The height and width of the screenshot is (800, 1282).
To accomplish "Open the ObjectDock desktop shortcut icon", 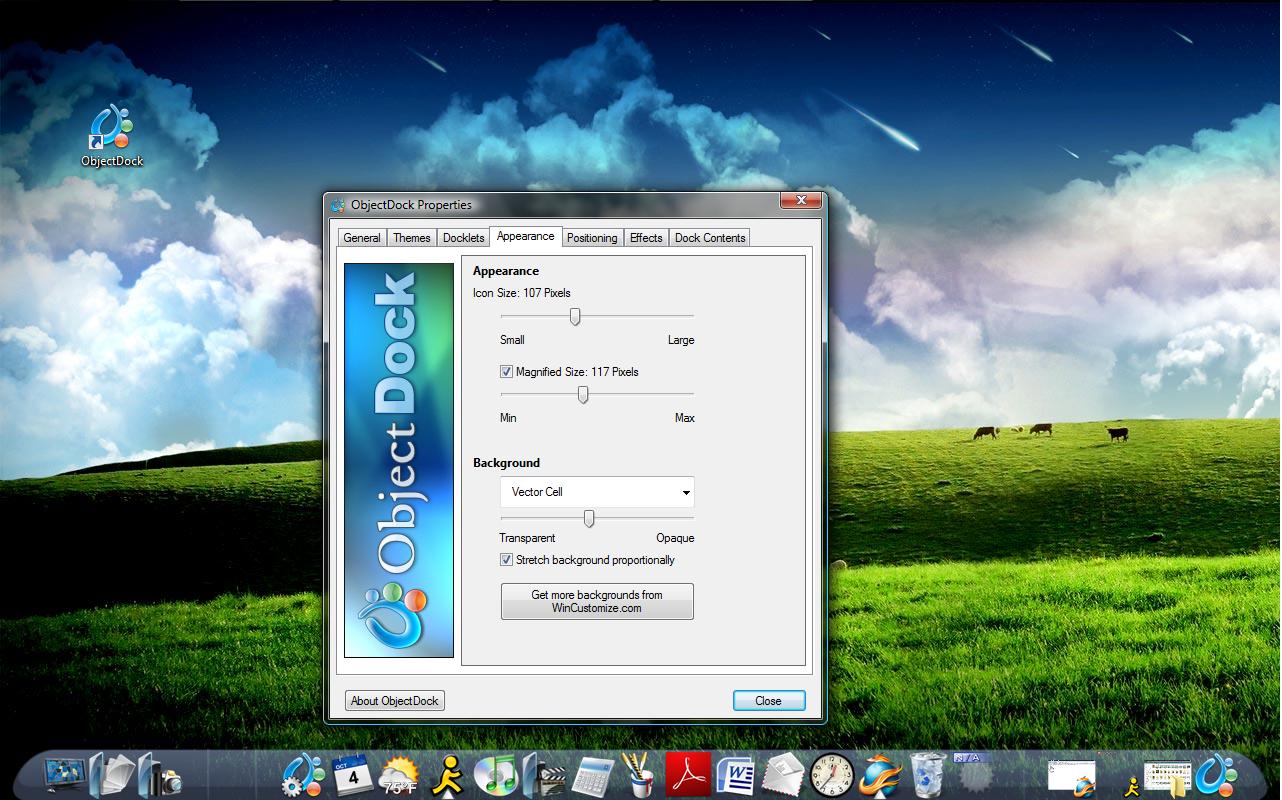I will [112, 133].
